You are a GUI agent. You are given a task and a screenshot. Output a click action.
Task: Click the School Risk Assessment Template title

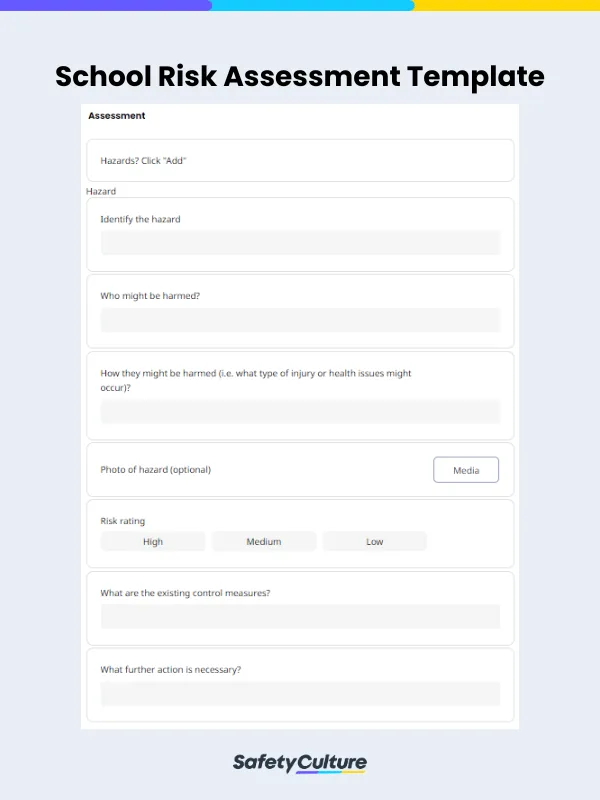pos(300,77)
